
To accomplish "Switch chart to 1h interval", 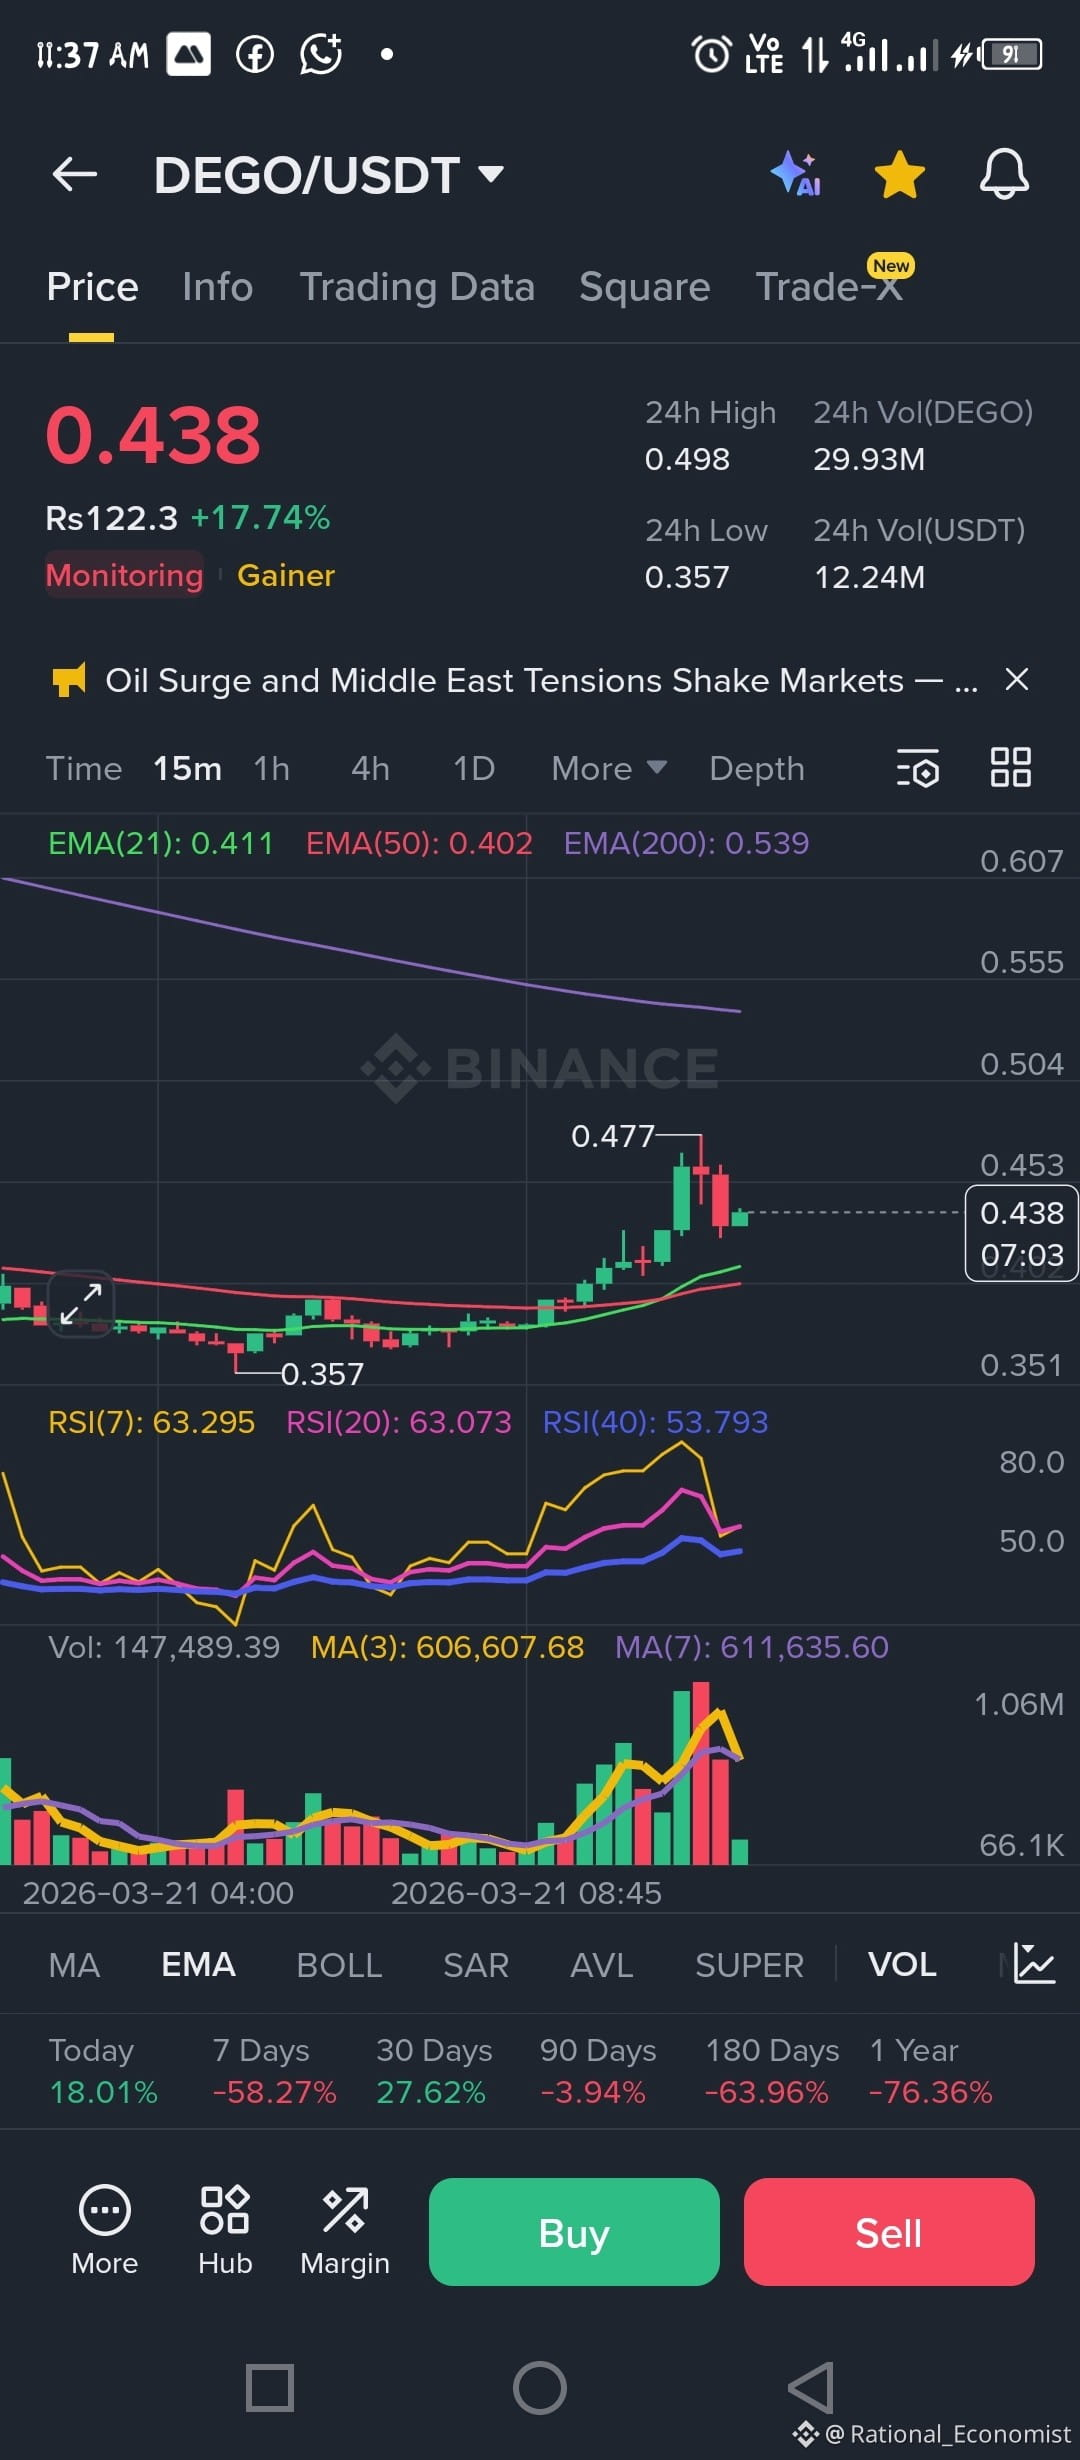I will 271,768.
